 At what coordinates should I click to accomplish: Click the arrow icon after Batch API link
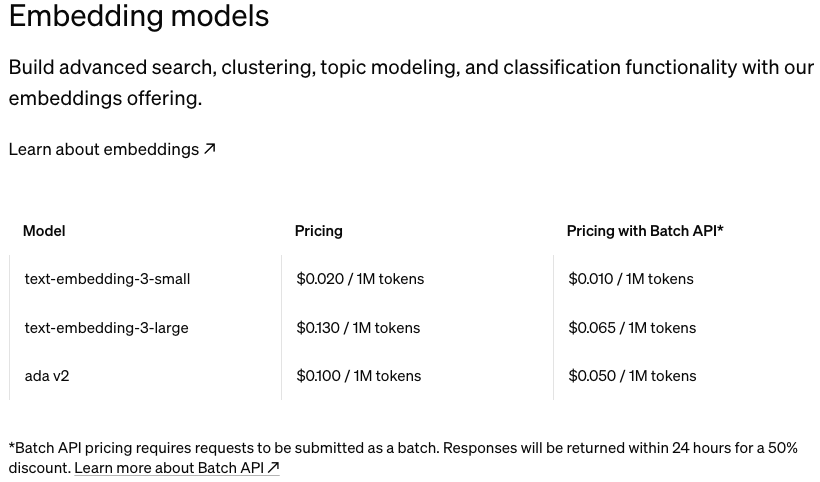(x=273, y=467)
